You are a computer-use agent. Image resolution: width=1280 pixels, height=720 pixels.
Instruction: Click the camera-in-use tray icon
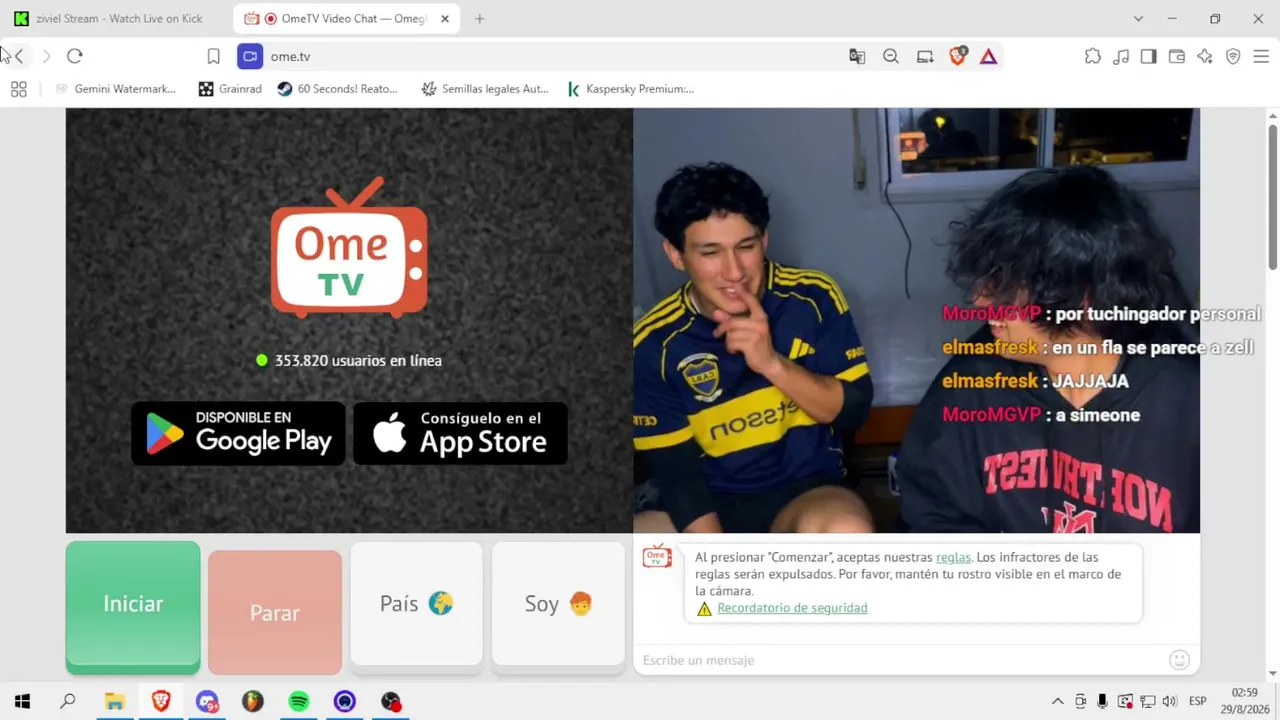pyautogui.click(x=1081, y=701)
